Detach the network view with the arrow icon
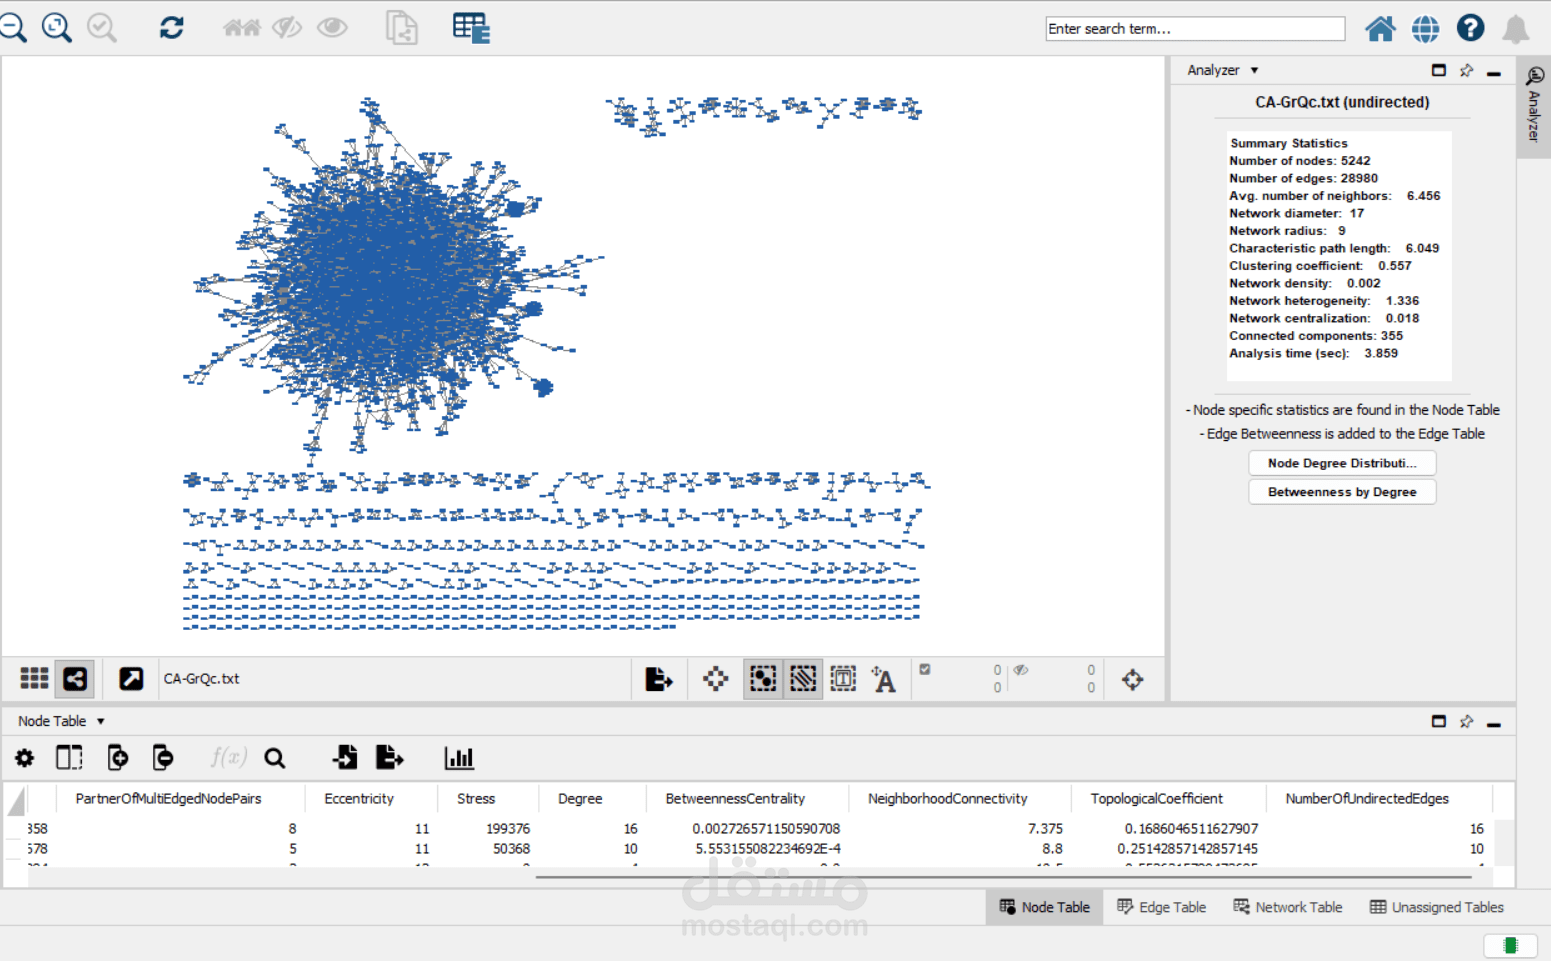The image size is (1551, 961). (131, 679)
